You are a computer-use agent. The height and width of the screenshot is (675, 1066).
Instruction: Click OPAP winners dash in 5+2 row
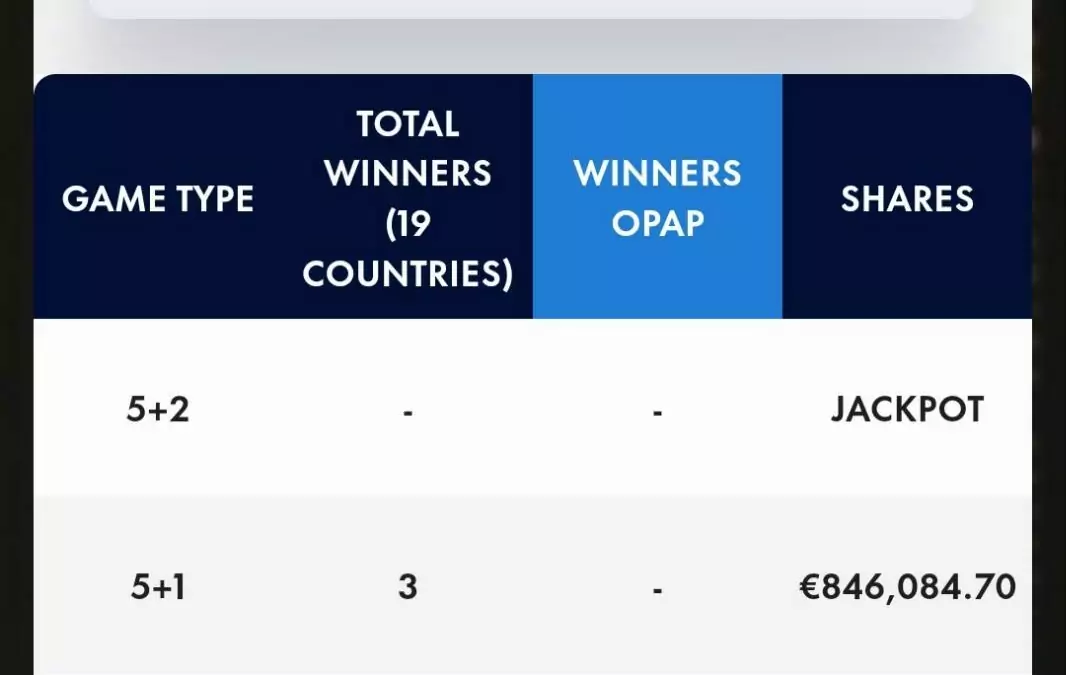(657, 410)
